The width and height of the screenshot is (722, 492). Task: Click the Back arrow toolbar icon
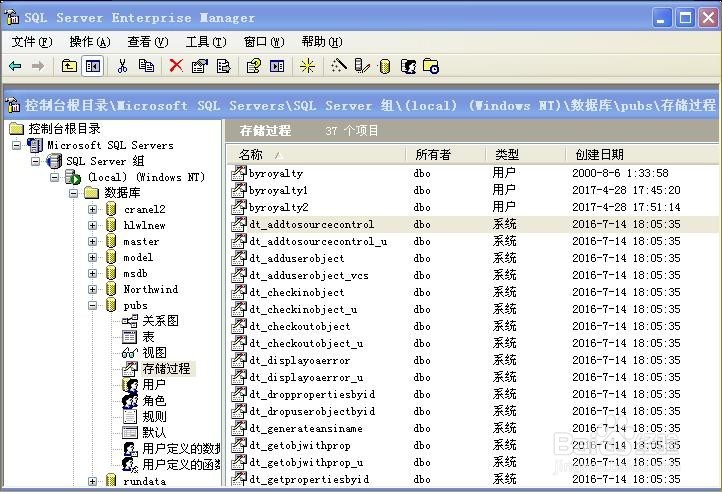tap(15, 66)
